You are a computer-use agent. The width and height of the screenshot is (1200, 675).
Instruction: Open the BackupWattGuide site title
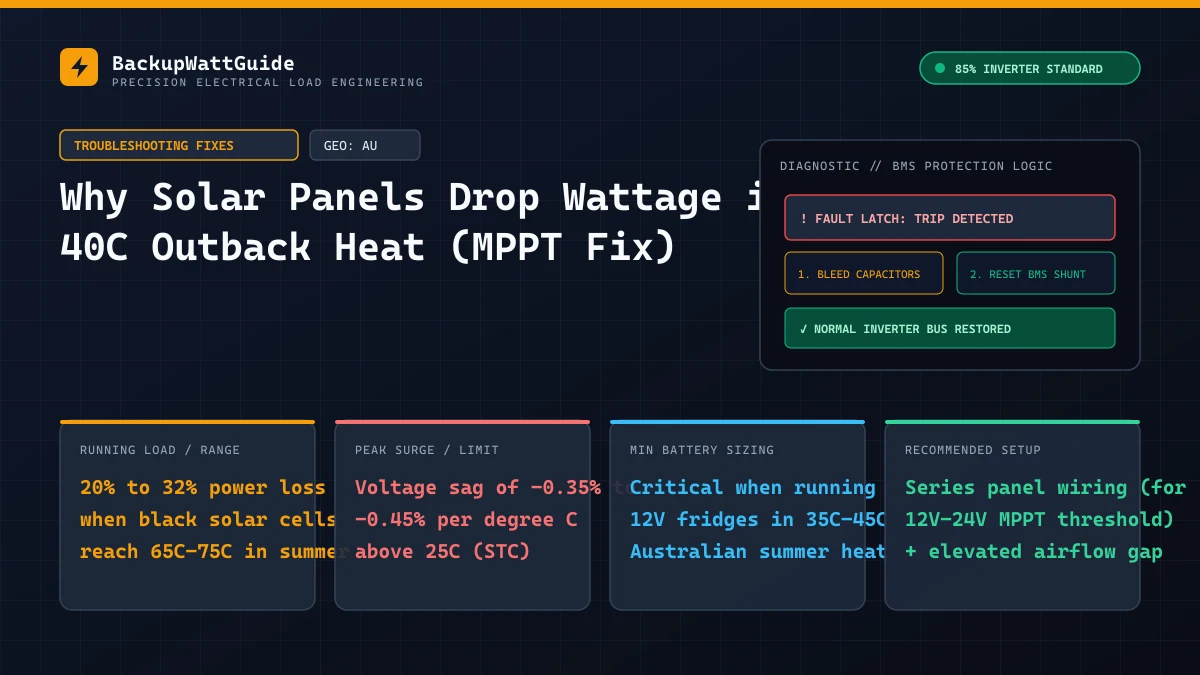coord(203,63)
